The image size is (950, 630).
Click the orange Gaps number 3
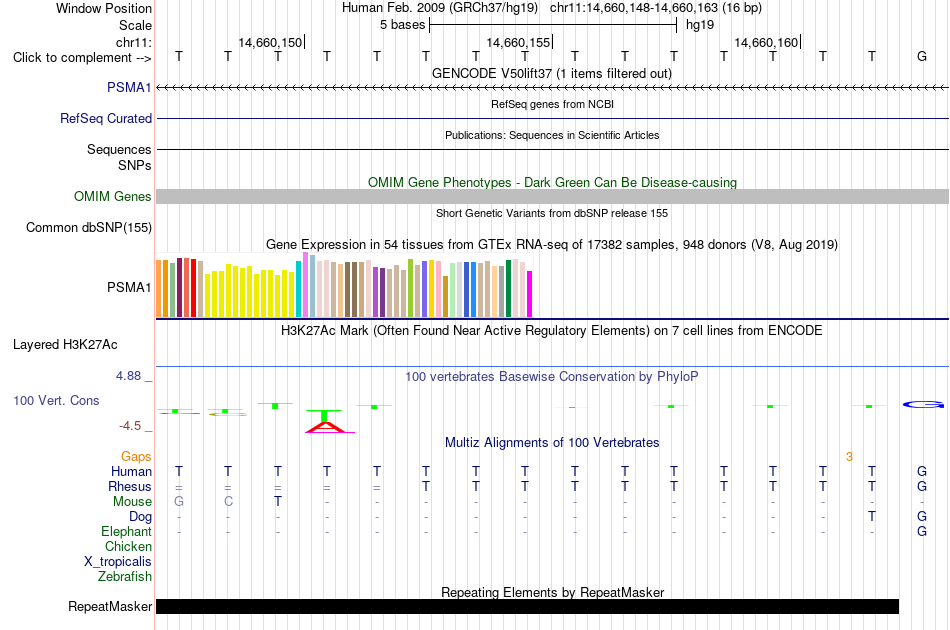(849, 457)
